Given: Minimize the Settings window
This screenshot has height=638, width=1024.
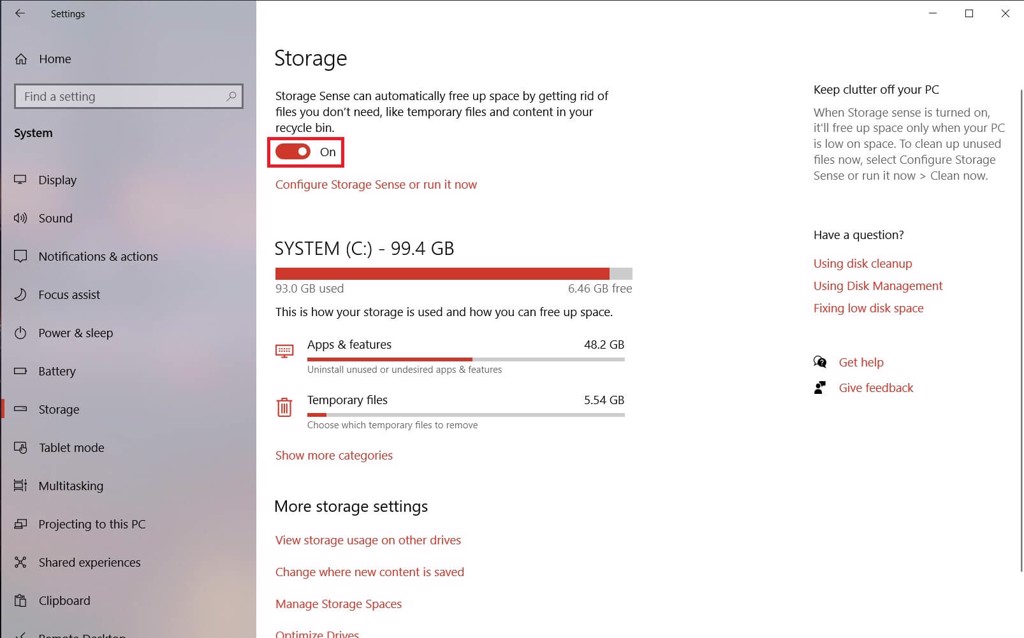Looking at the screenshot, I should click(933, 13).
